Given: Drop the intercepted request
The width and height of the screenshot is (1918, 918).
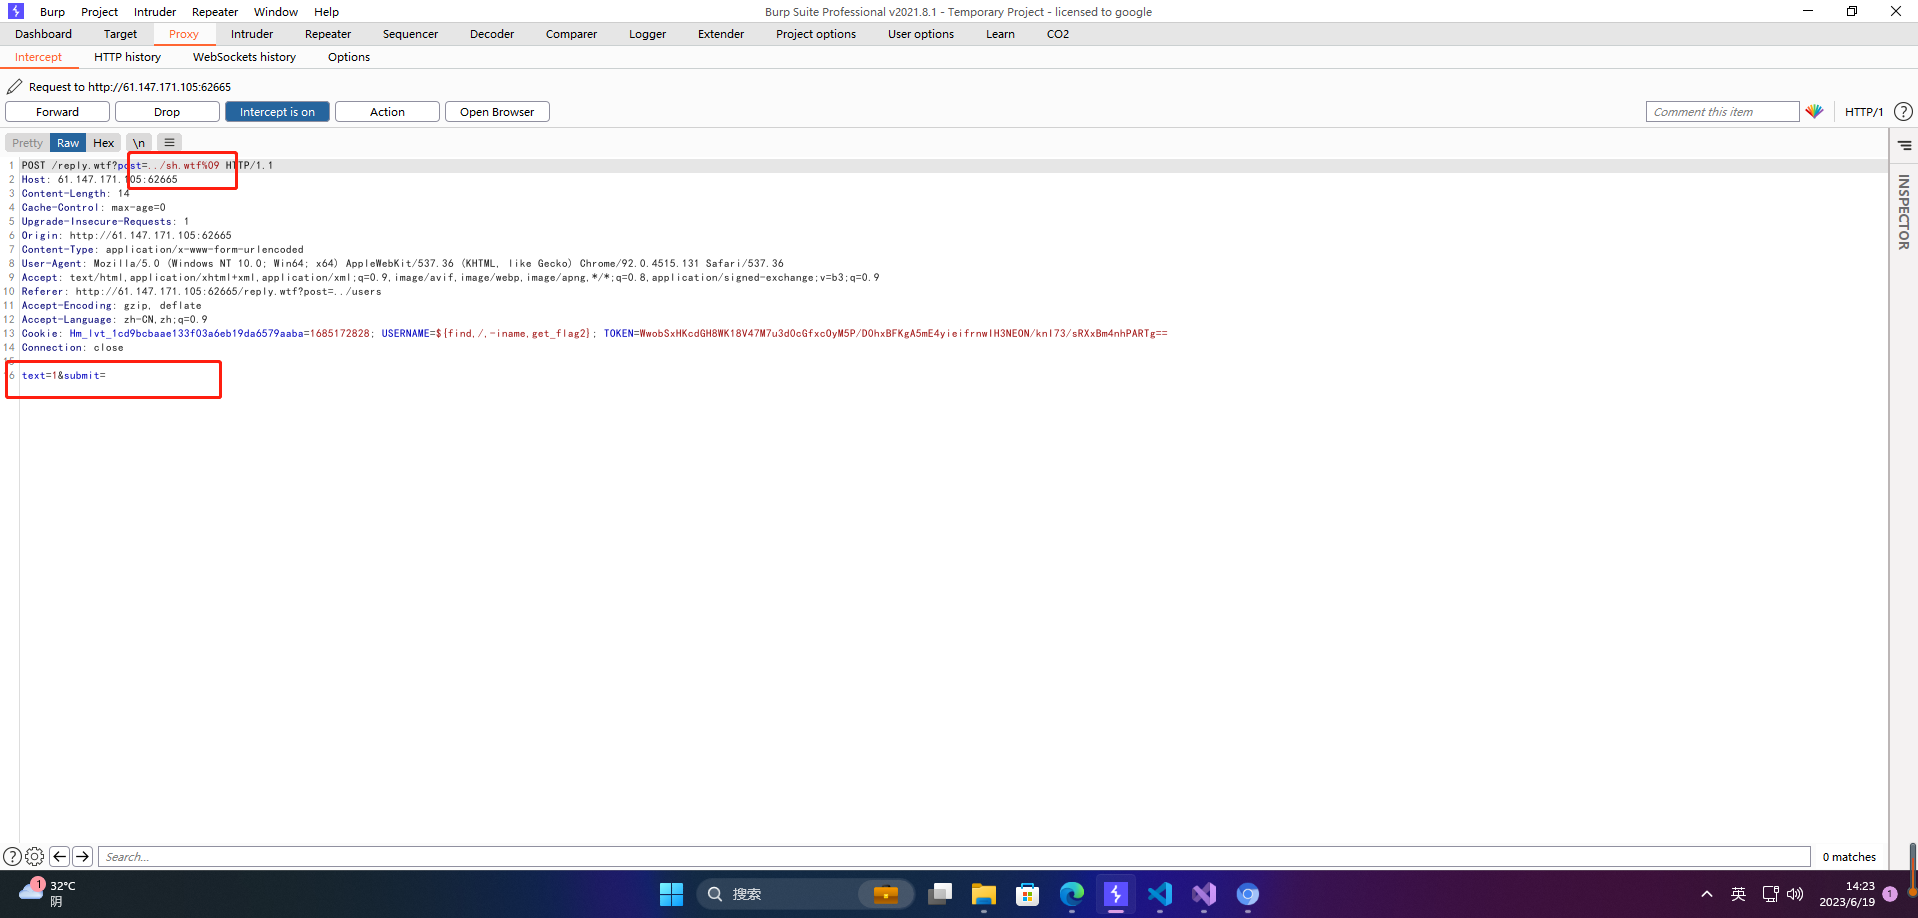Looking at the screenshot, I should pos(167,112).
